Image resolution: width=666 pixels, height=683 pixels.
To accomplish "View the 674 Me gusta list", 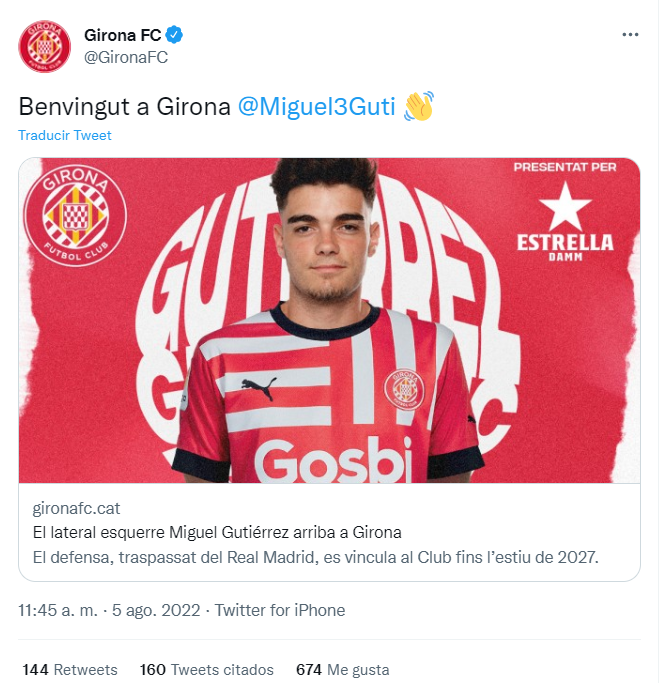I will tap(342, 669).
